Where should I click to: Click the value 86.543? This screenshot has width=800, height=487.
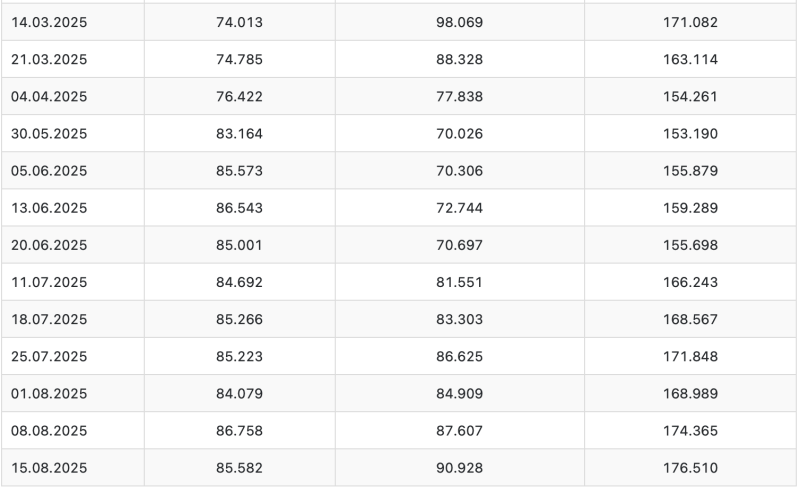point(239,208)
